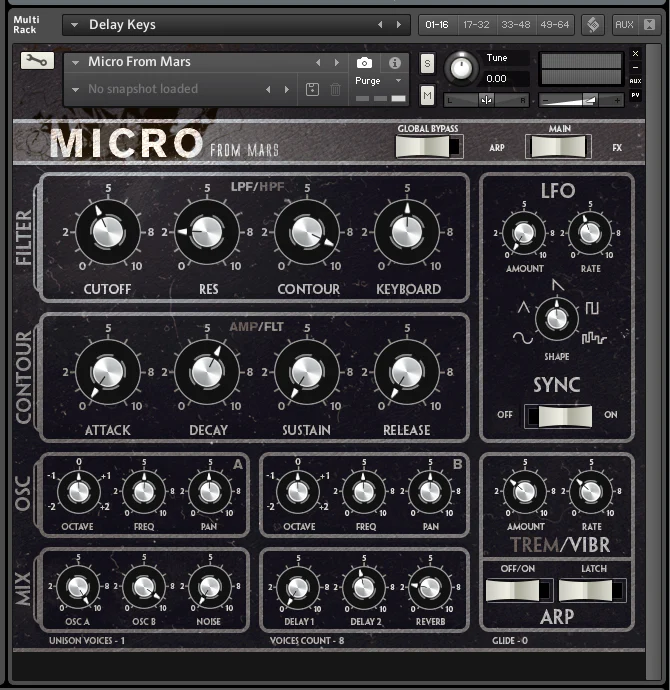Select the sine LFO shape icon
The image size is (670, 690).
point(523,338)
